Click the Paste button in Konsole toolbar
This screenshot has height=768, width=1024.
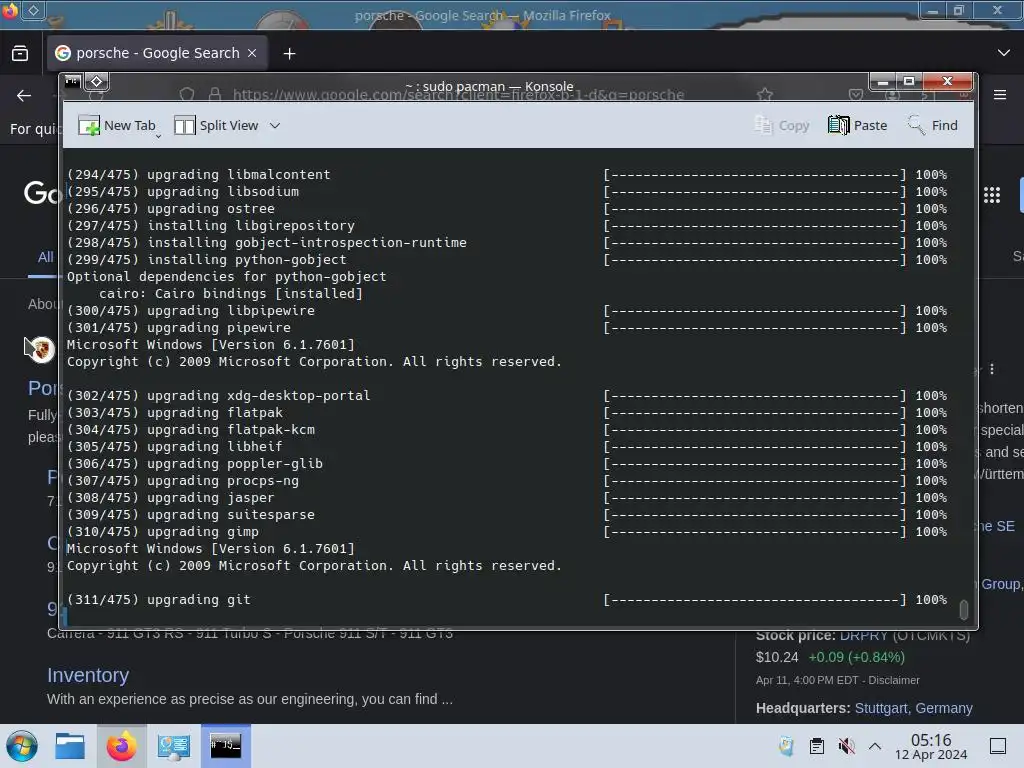[x=857, y=125]
